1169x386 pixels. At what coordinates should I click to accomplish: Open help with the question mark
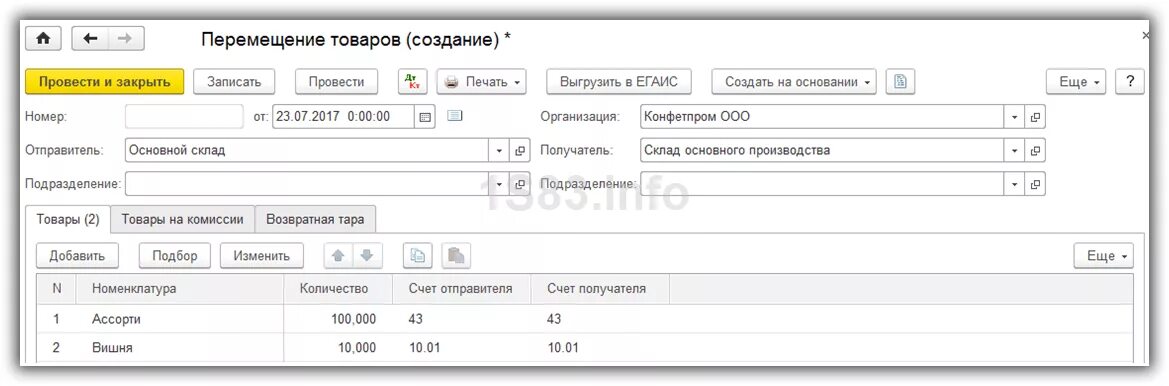coord(1129,82)
